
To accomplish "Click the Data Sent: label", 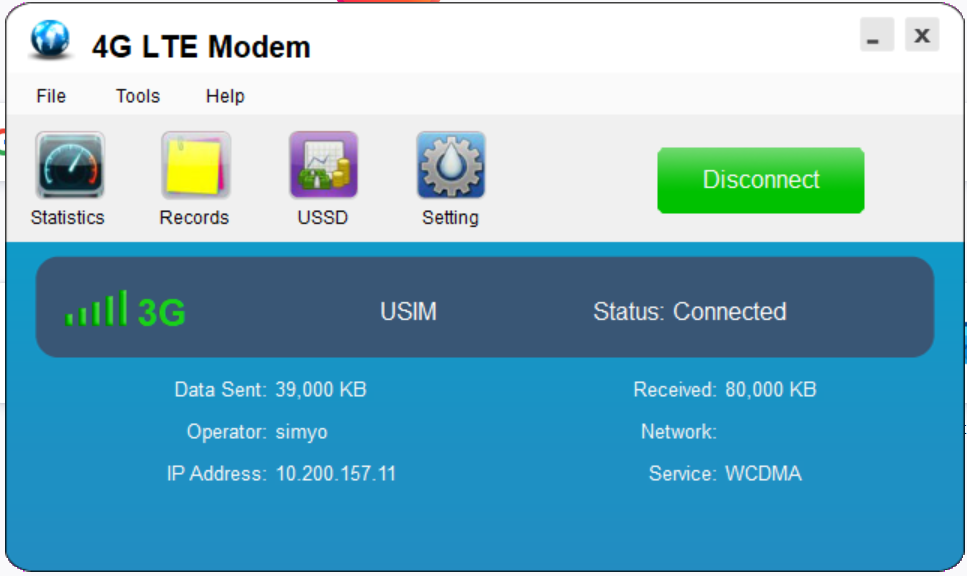I will pos(220,390).
